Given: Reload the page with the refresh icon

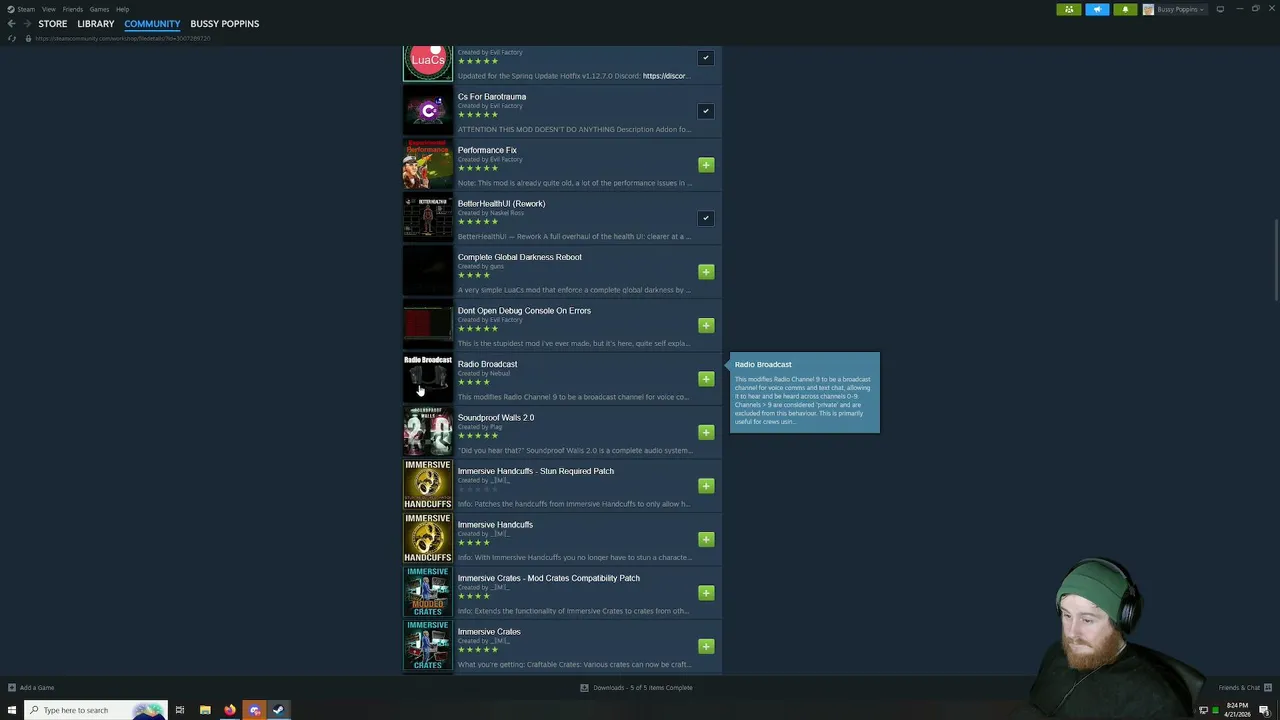Looking at the screenshot, I should pyautogui.click(x=12, y=38).
